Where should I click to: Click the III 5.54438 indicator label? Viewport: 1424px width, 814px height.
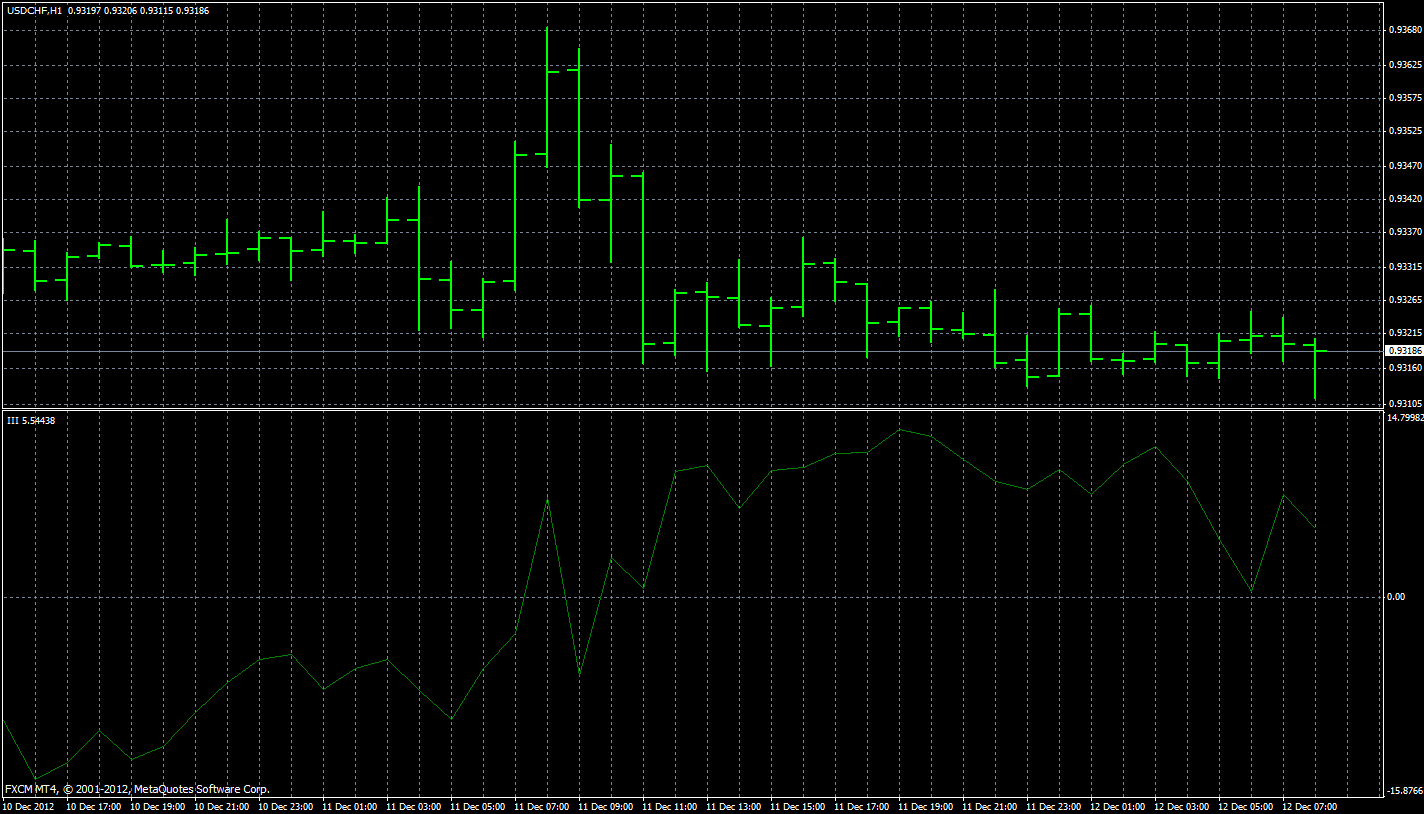click(x=31, y=420)
